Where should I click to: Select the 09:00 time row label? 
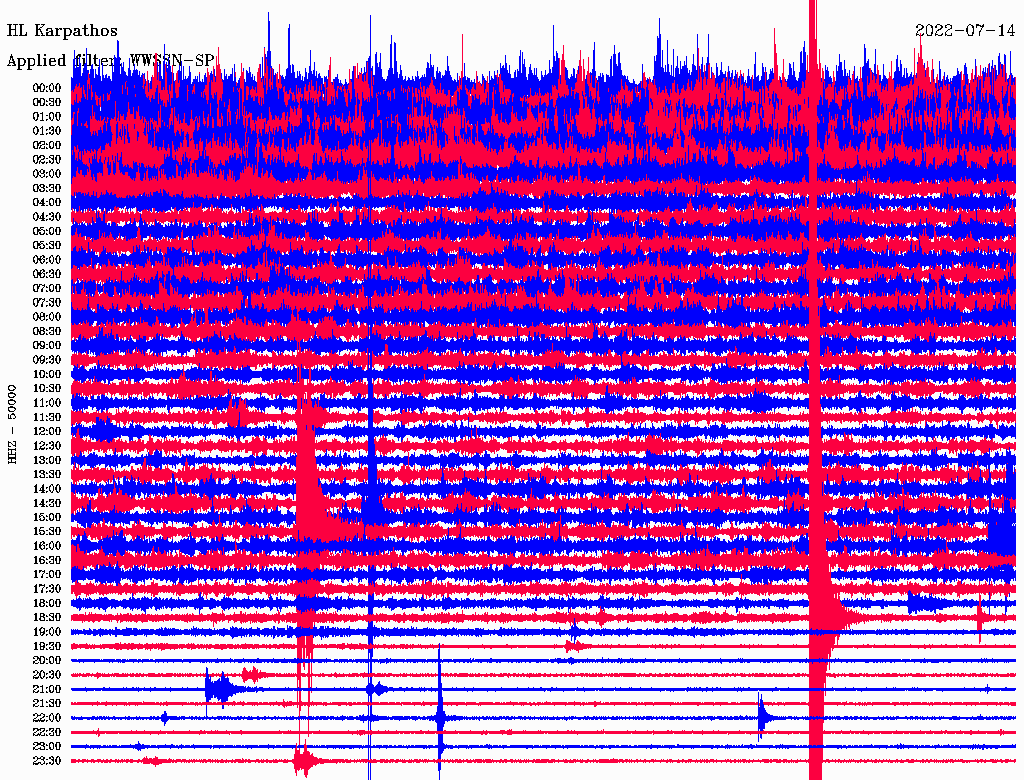[x=47, y=346]
